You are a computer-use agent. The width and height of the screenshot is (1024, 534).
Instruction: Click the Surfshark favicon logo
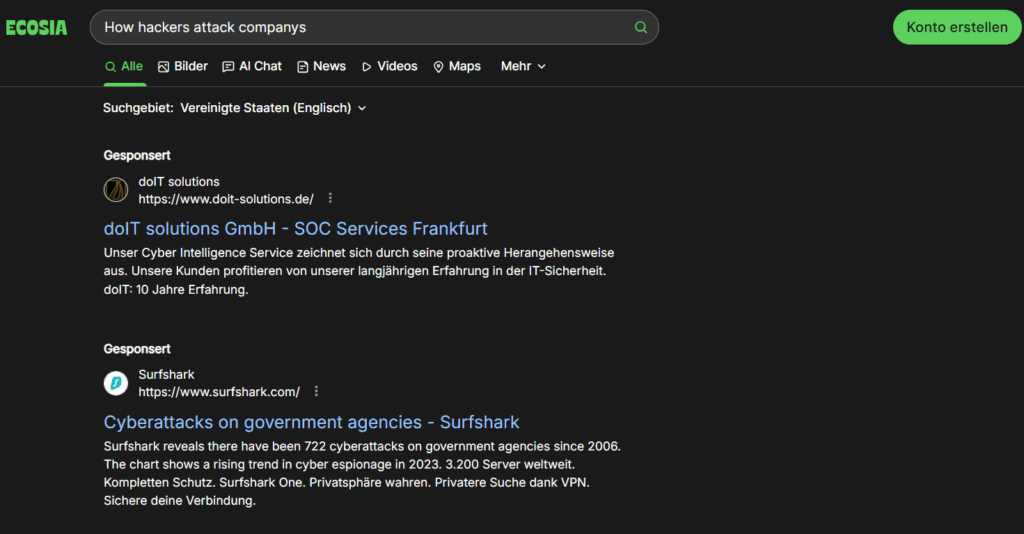[116, 383]
